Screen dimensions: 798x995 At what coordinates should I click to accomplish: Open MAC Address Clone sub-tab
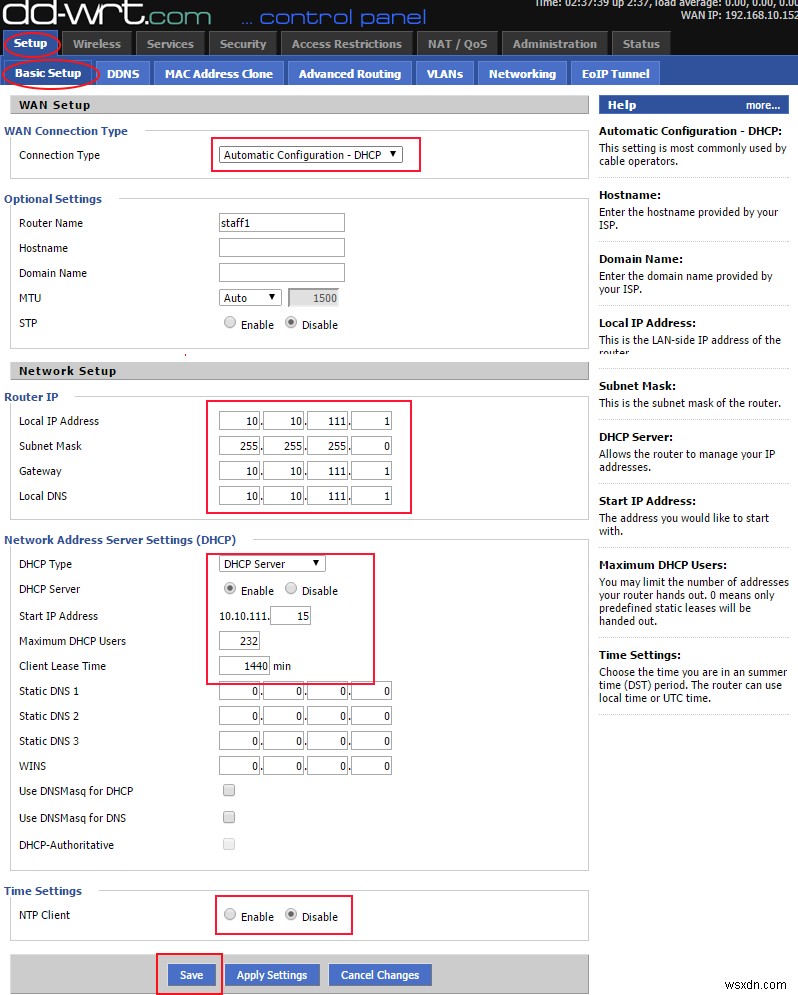[219, 74]
